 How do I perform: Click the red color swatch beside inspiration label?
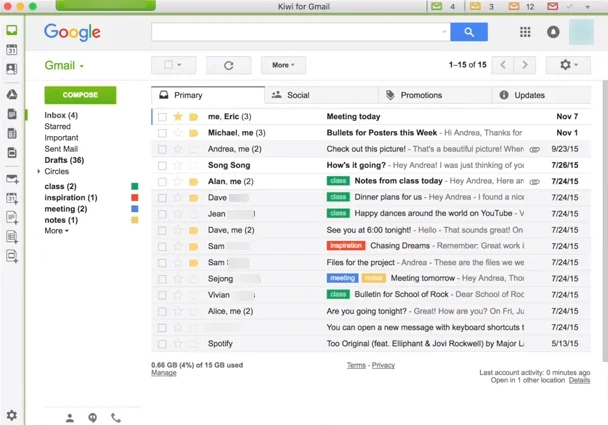[135, 198]
